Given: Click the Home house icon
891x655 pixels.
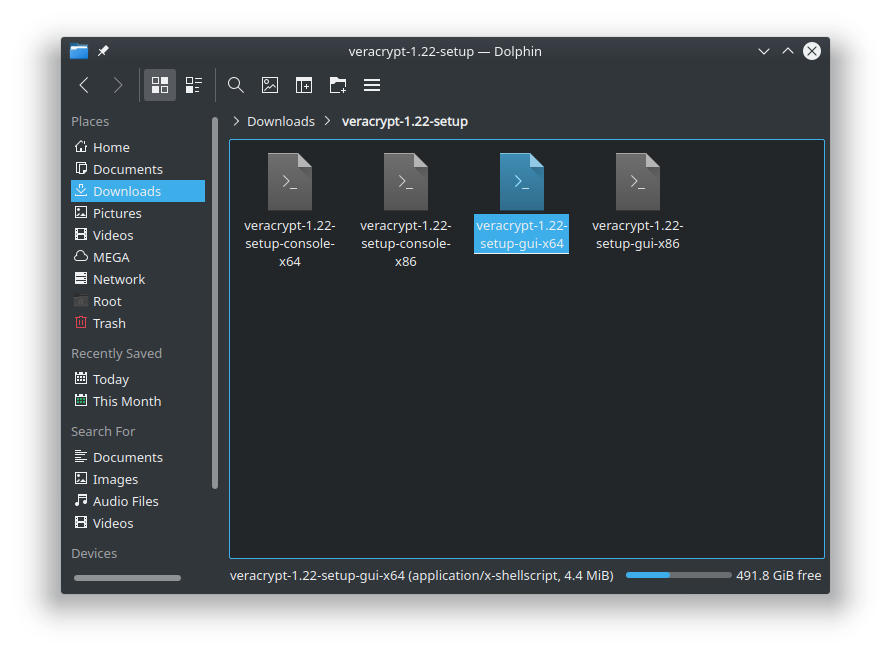Looking at the screenshot, I should pyautogui.click(x=81, y=147).
